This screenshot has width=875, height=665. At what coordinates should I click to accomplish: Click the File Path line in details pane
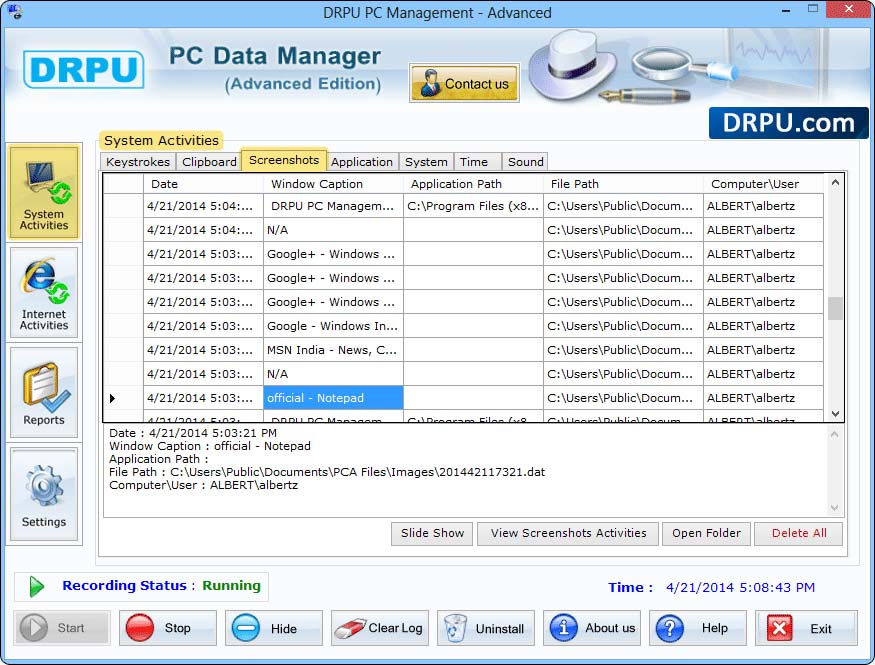coord(326,472)
